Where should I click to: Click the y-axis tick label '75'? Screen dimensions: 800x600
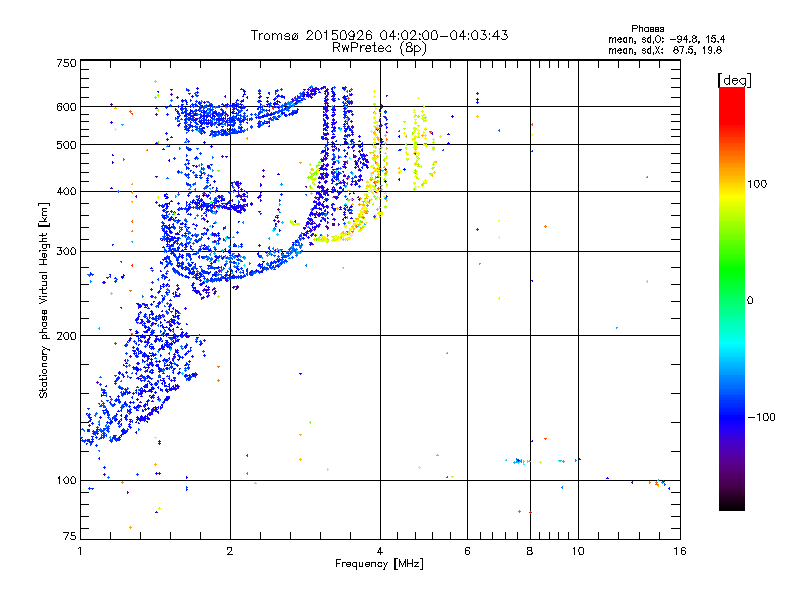click(x=70, y=536)
